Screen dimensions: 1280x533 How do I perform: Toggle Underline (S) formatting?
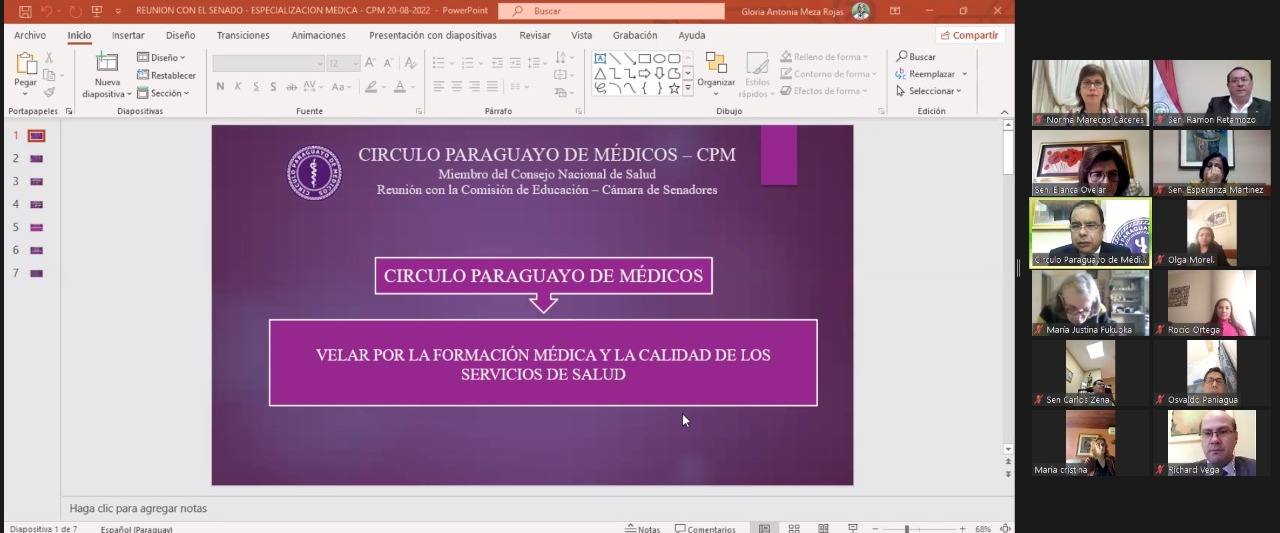pyautogui.click(x=255, y=87)
